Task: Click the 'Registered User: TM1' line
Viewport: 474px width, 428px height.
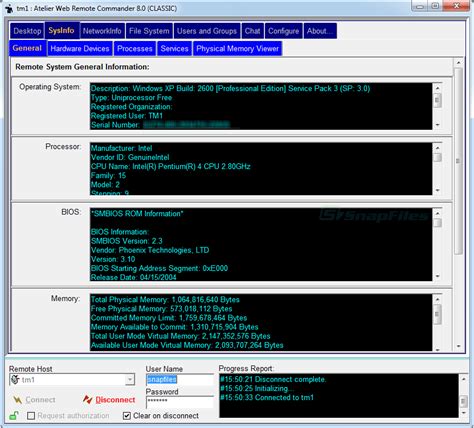Action: pyautogui.click(x=127, y=116)
